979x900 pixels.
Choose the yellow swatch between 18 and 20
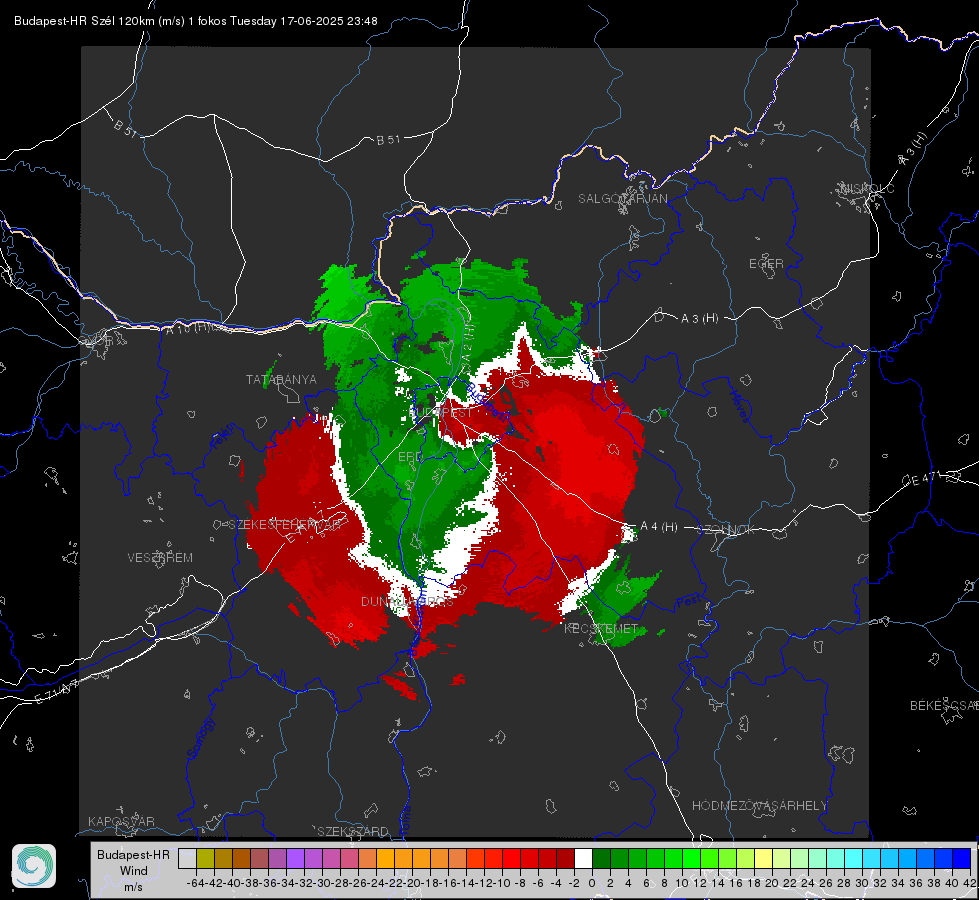pos(763,858)
